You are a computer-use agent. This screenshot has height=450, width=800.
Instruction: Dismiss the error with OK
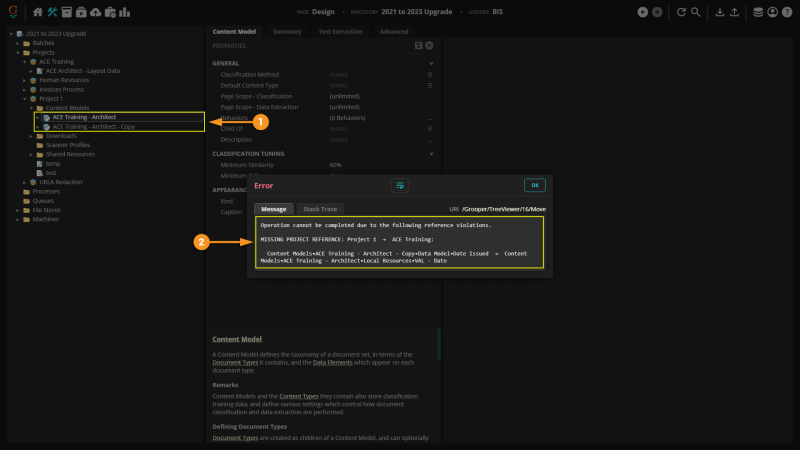[x=535, y=185]
